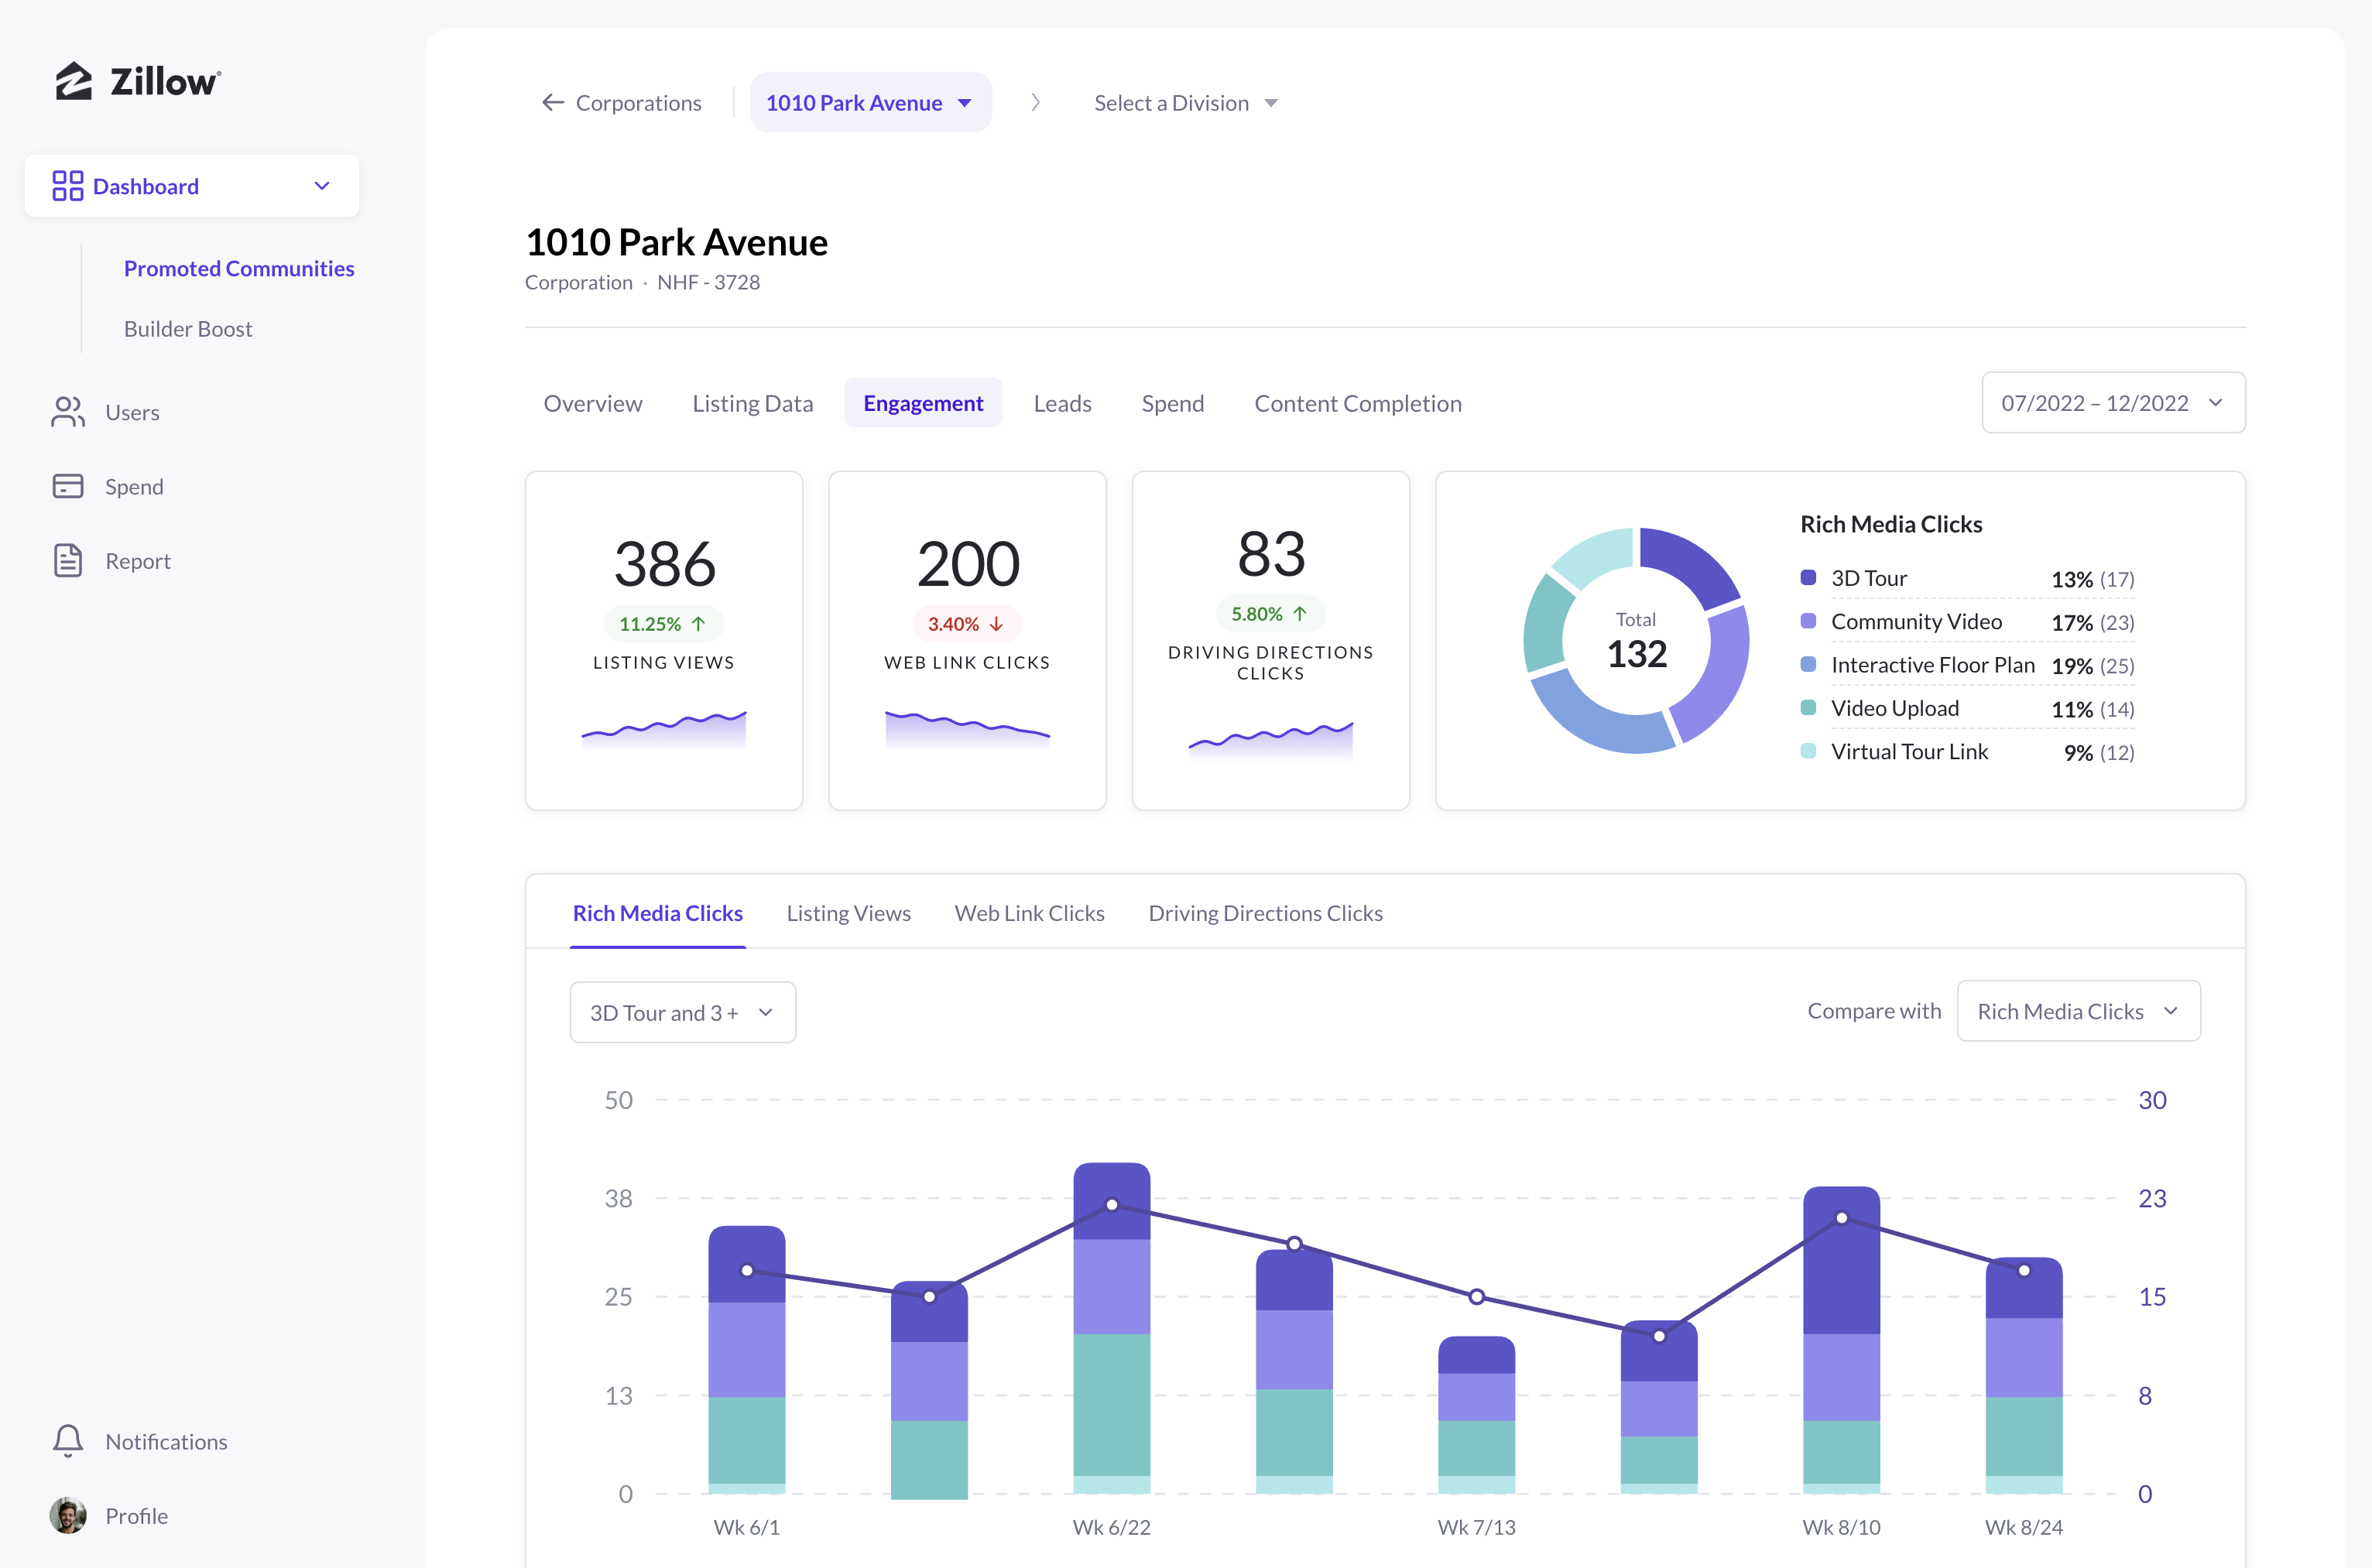Open Promoted Communities link
The image size is (2372, 1568).
239,268
